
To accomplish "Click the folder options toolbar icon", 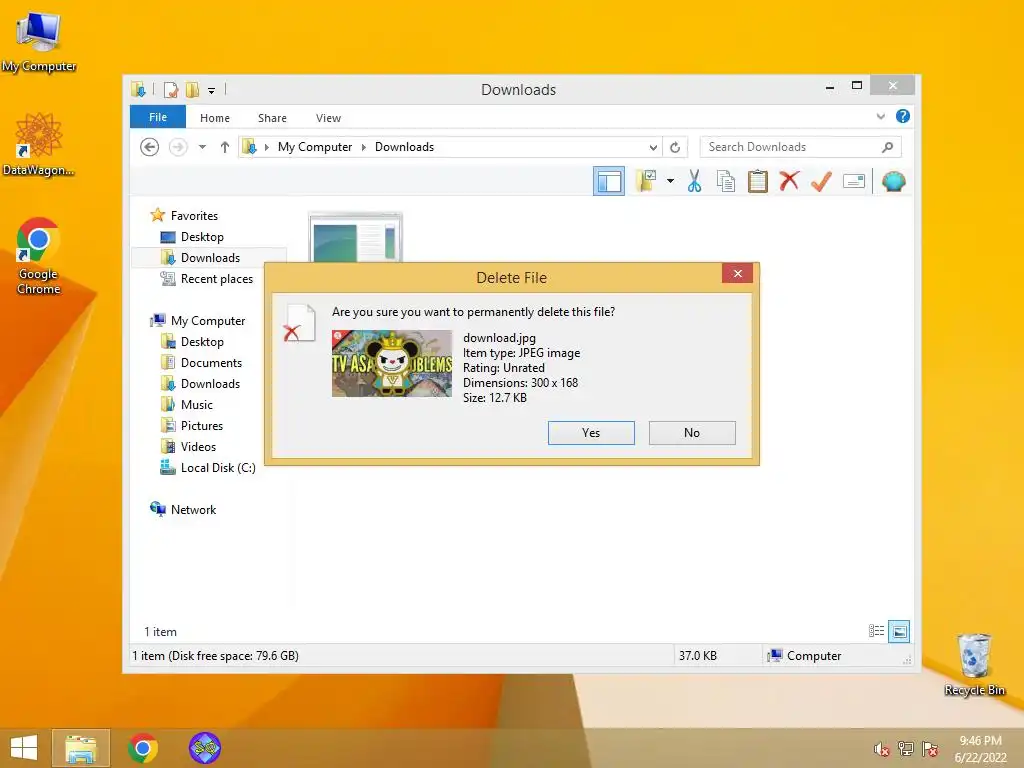I will point(646,181).
